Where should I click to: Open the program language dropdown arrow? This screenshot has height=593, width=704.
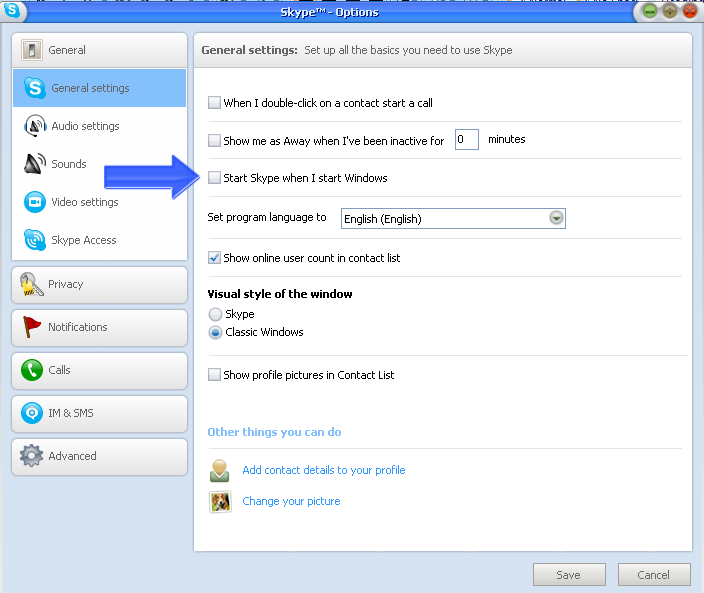point(556,218)
